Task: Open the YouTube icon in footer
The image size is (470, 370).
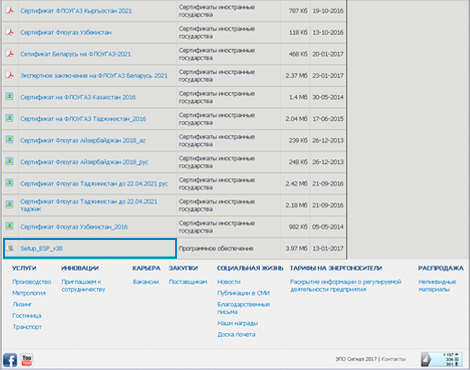Action: coord(27,360)
